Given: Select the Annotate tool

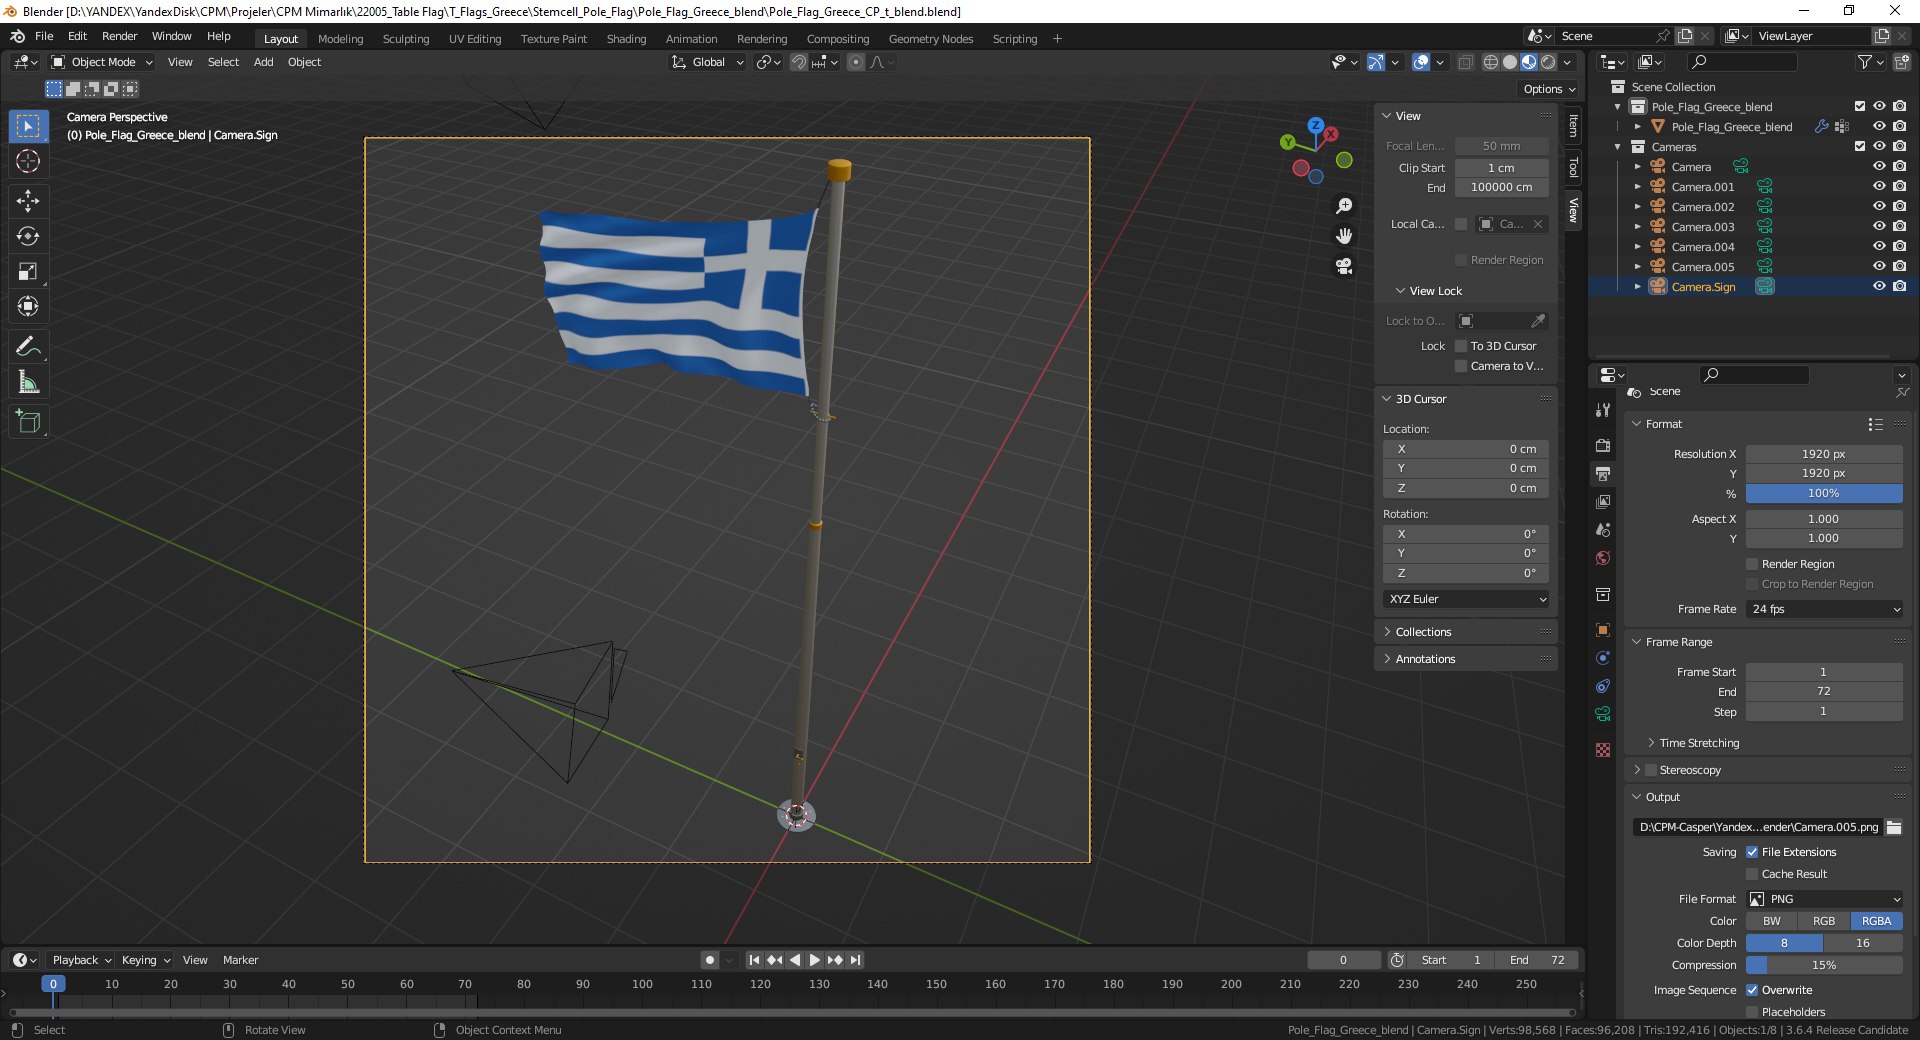Looking at the screenshot, I should (x=28, y=346).
